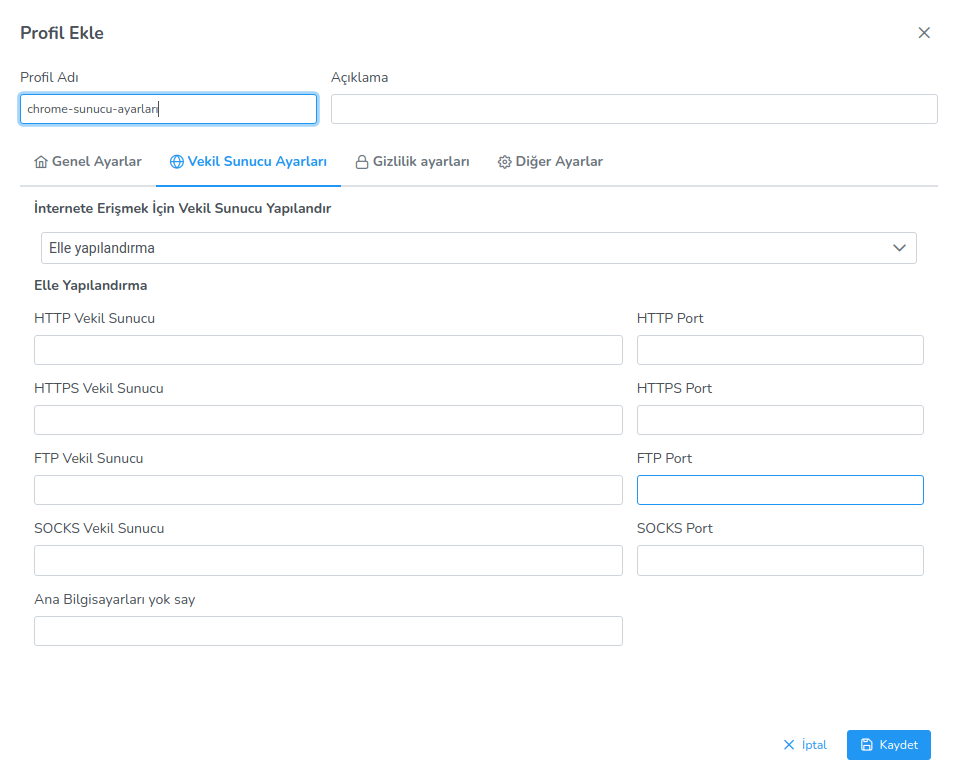
Task: Focus the Profil Adı input field
Action: point(168,109)
